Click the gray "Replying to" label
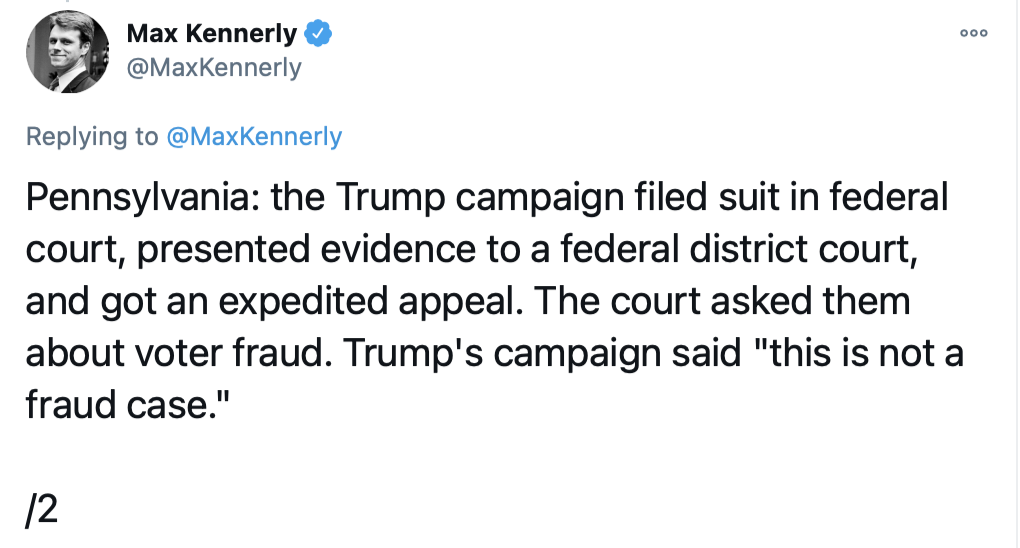 coord(92,137)
